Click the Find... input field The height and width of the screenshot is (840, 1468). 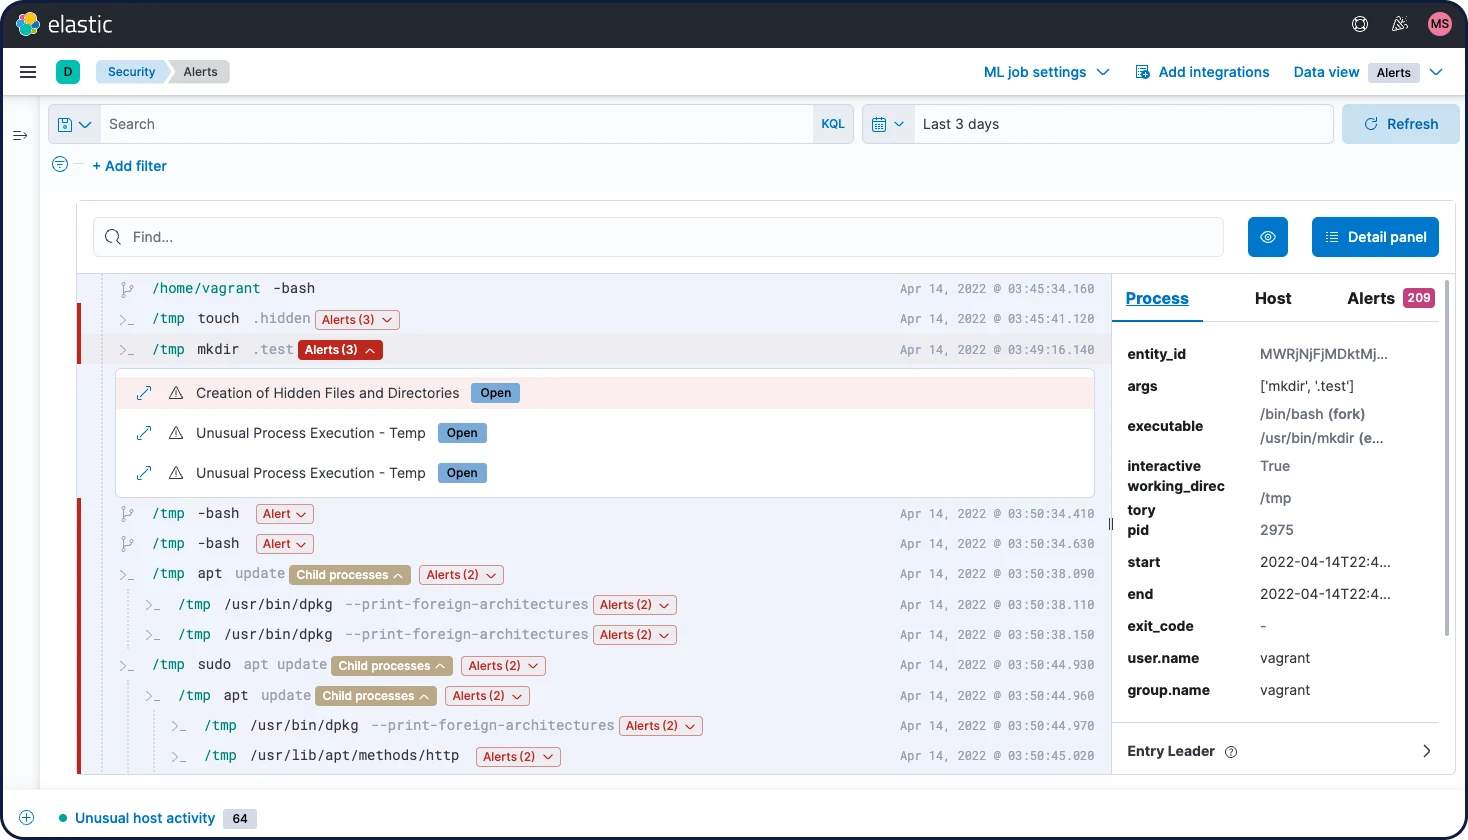point(658,237)
